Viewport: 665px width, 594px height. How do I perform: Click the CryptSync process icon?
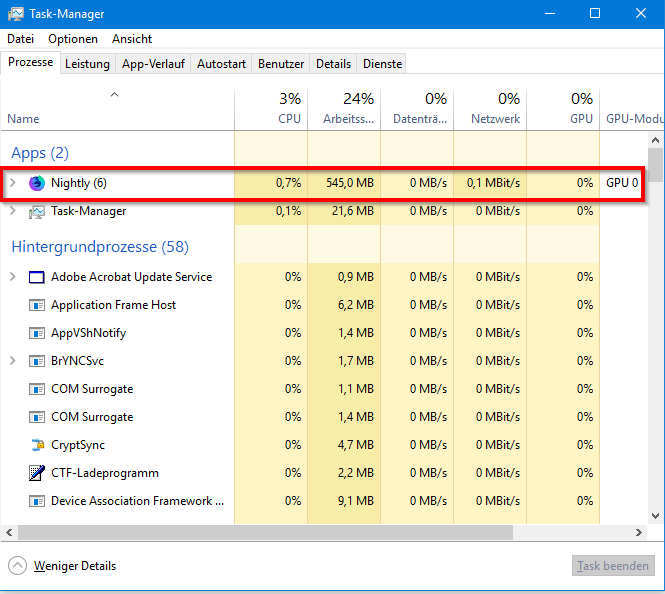[x=37, y=445]
